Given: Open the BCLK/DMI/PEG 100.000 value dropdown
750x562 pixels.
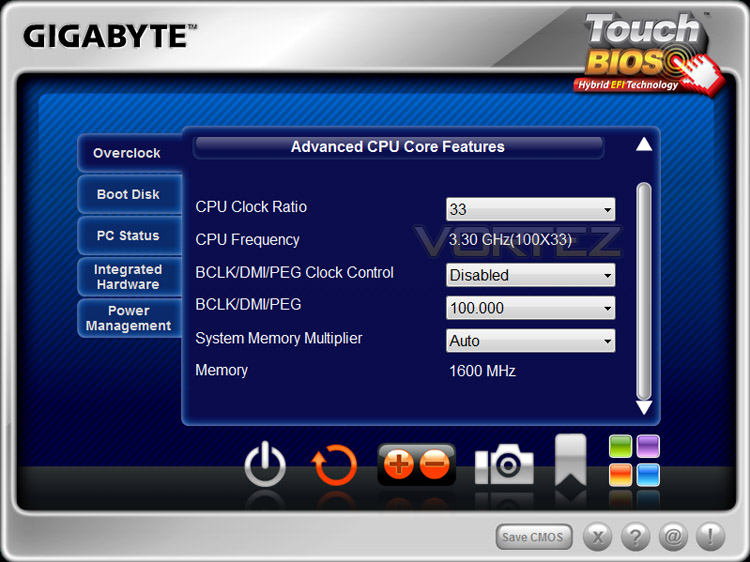Looking at the screenshot, I should tap(530, 308).
